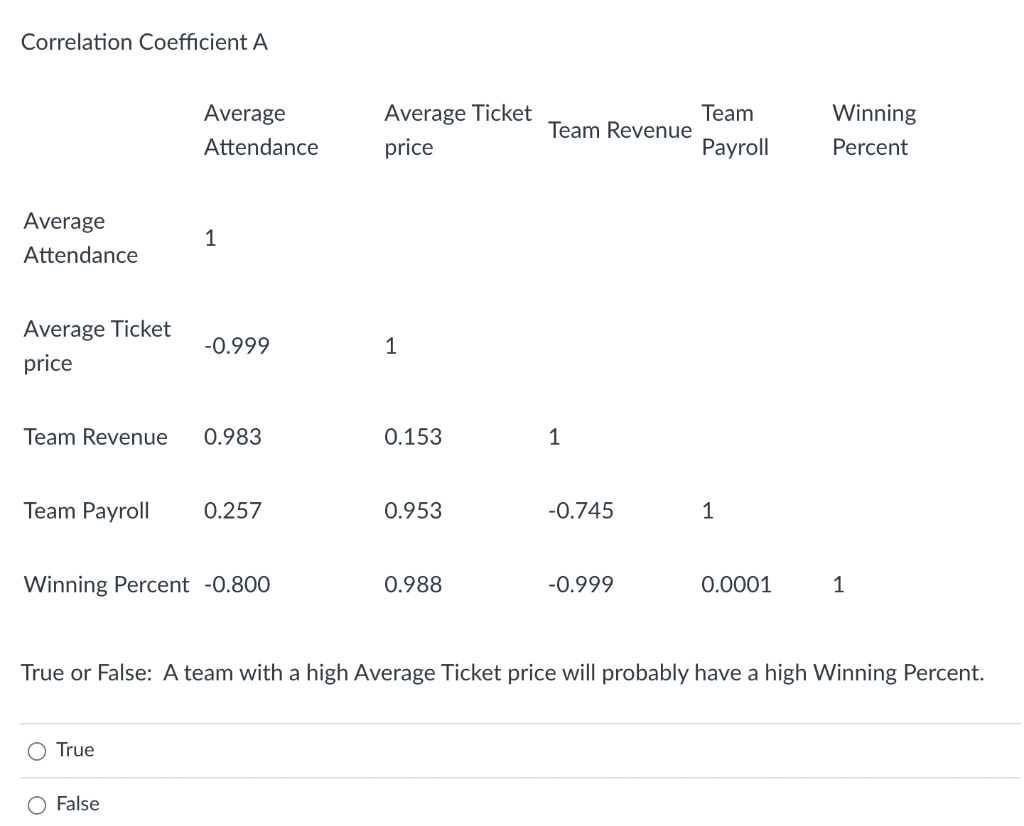Click the Average Attendance row label

pos(80,238)
